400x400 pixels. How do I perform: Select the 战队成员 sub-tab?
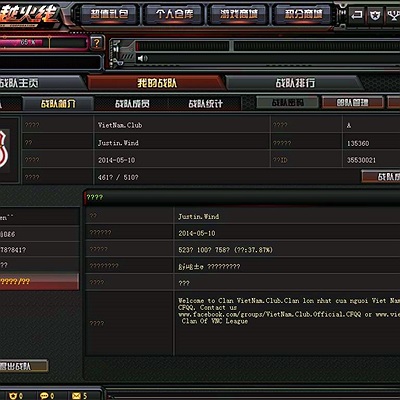[x=132, y=104]
